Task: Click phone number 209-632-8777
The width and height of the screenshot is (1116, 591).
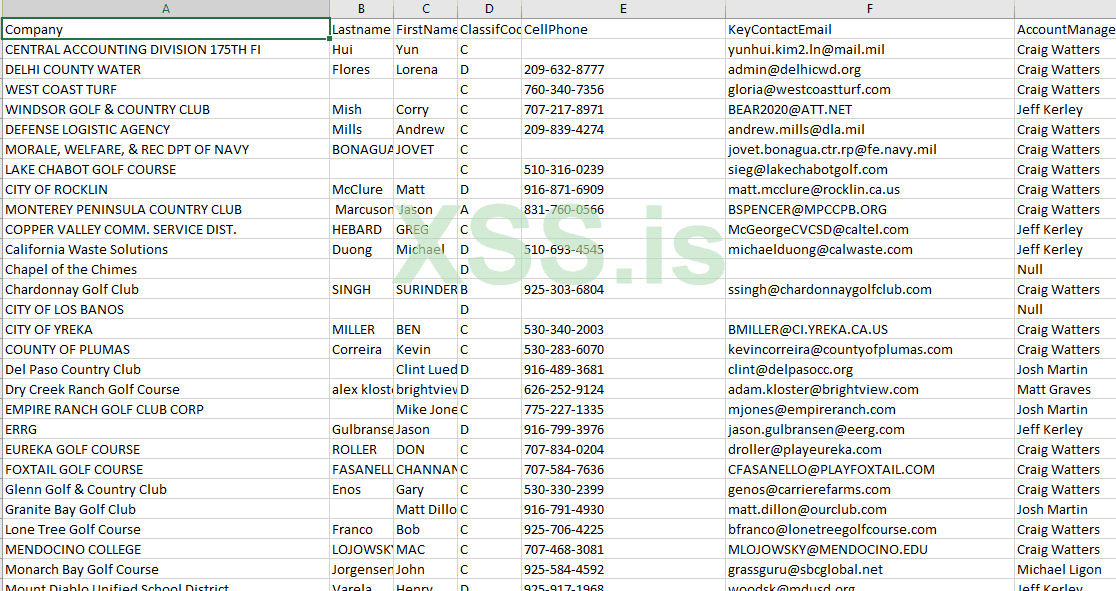Action: point(564,69)
